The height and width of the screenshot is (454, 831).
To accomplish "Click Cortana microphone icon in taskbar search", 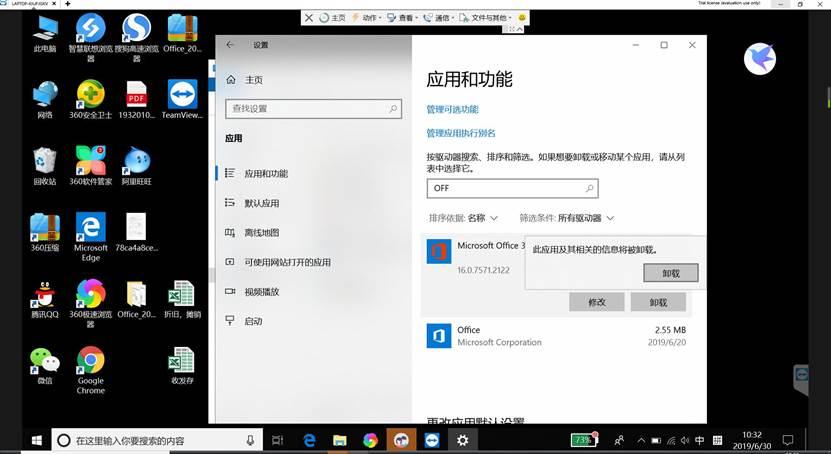I will pos(250,440).
